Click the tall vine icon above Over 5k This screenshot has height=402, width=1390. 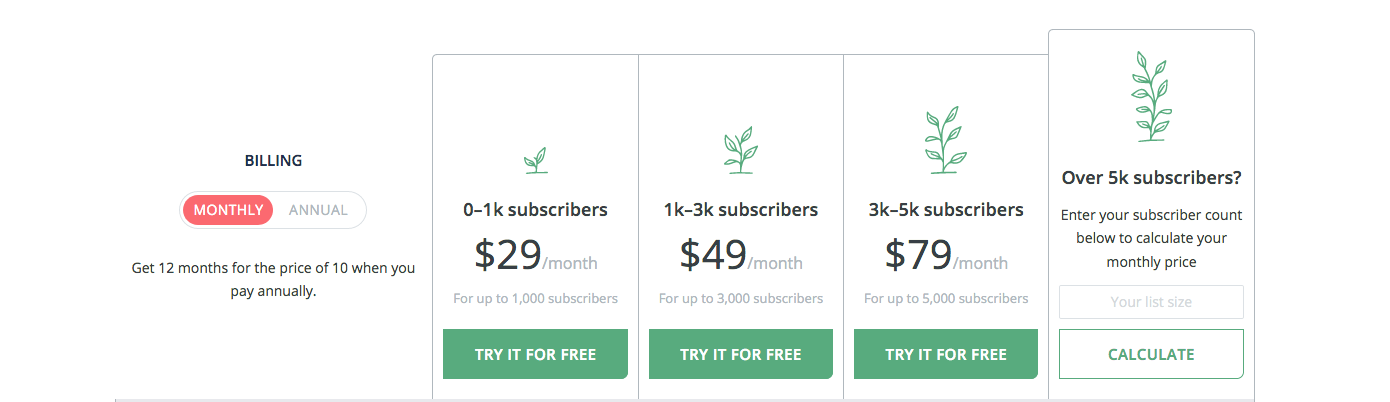click(x=1151, y=97)
